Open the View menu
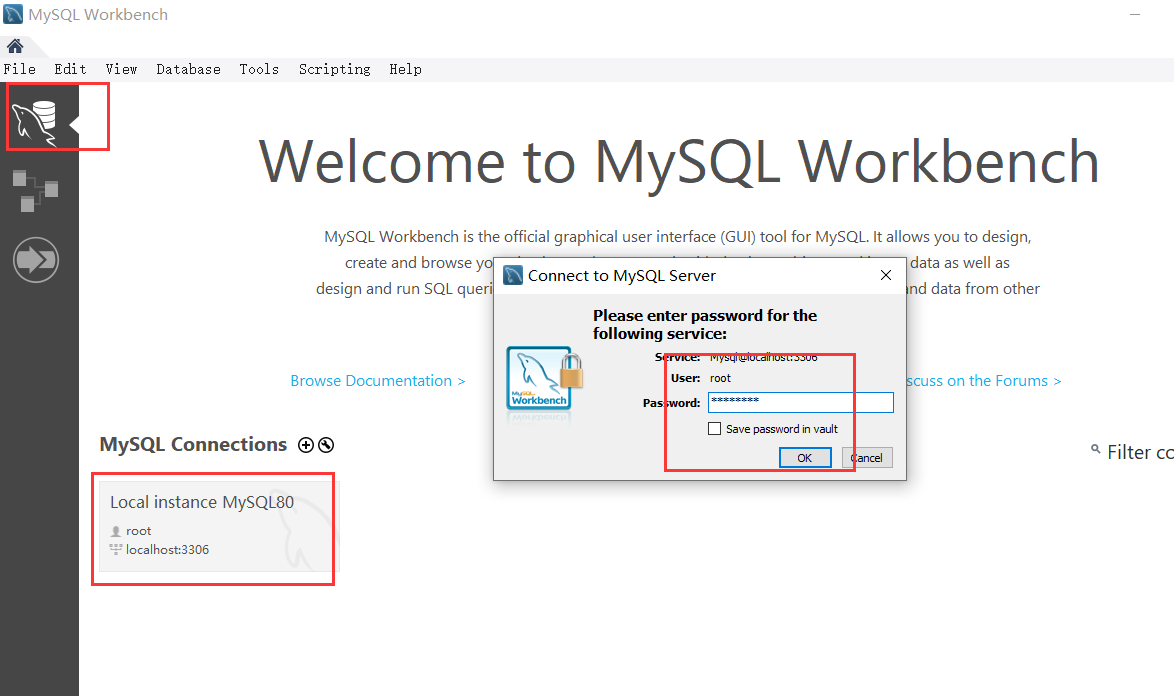1174x696 pixels. click(x=121, y=69)
